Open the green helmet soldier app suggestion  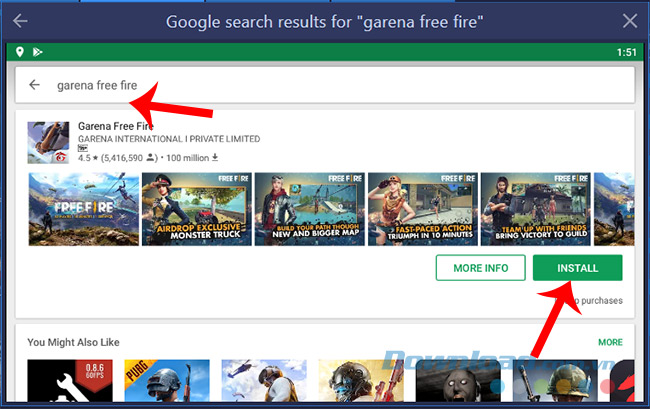pyautogui.click(x=555, y=381)
